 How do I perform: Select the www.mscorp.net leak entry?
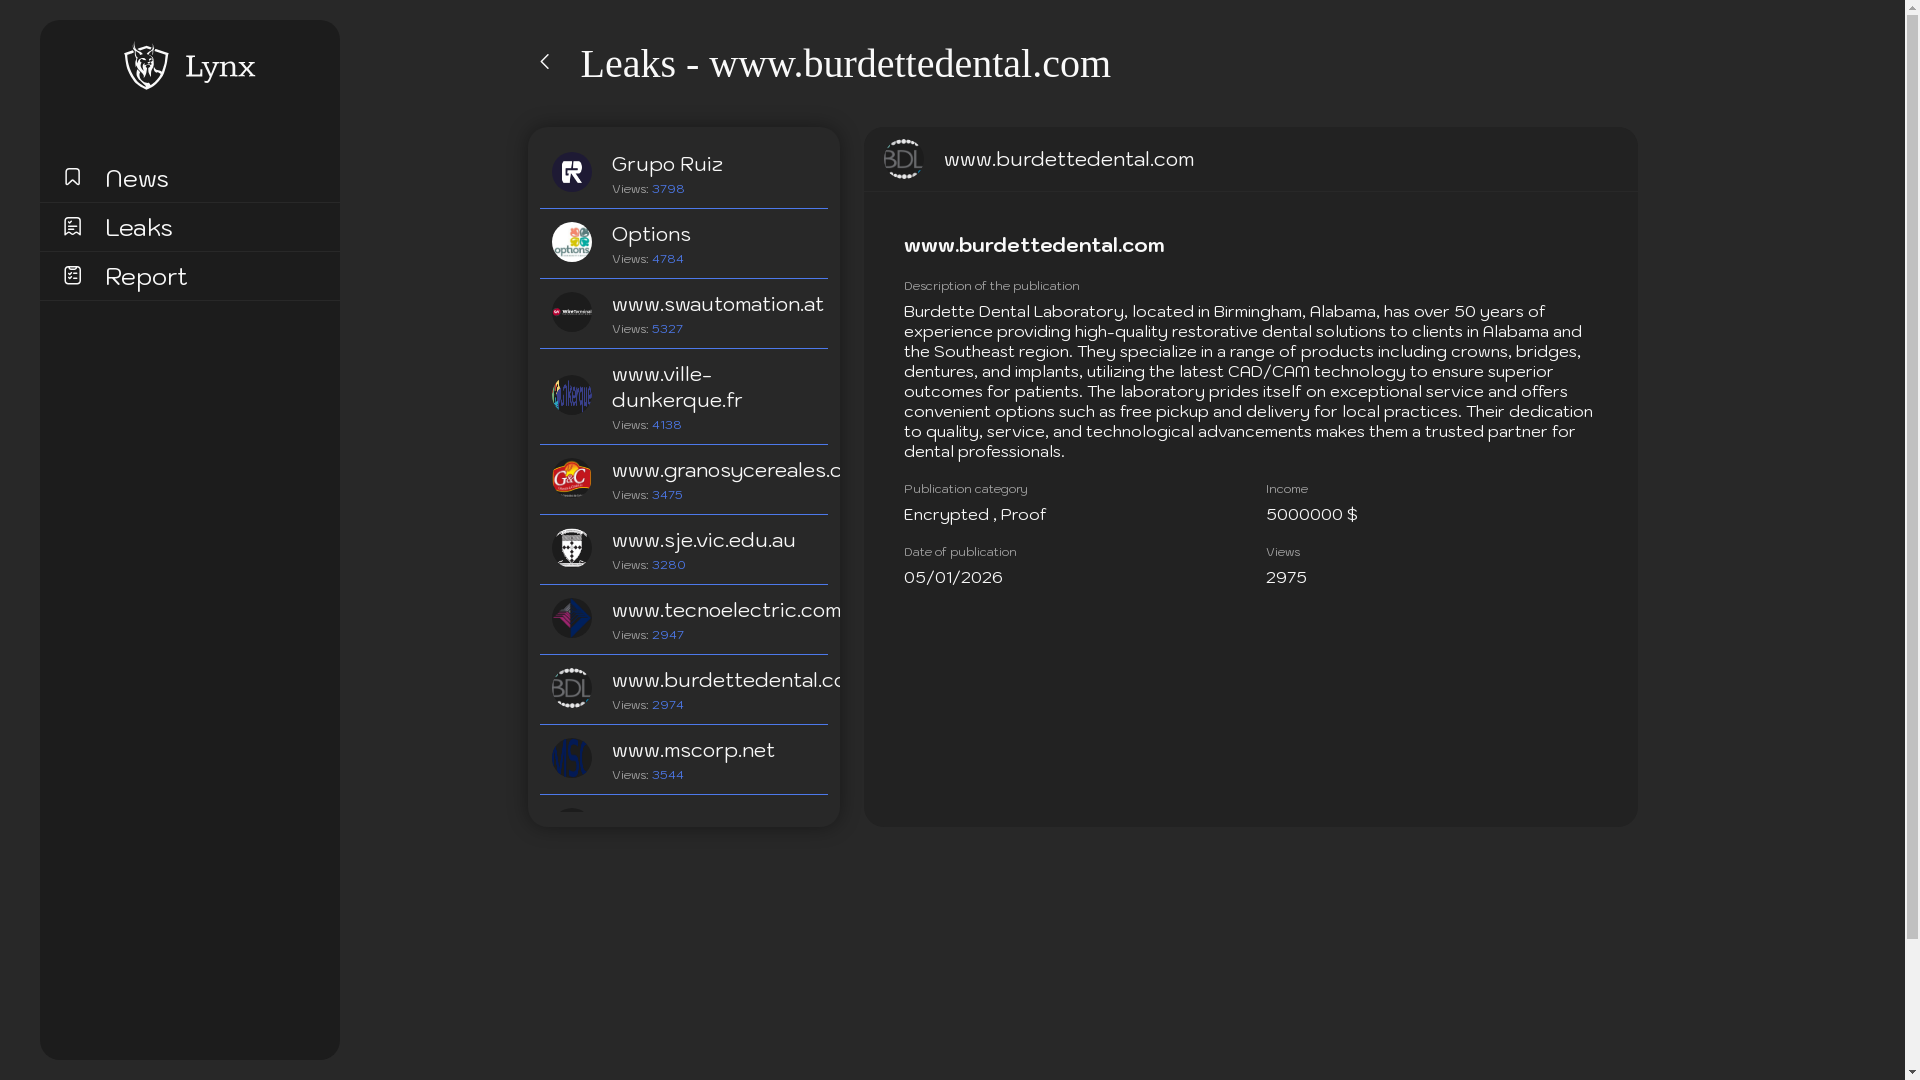pos(693,751)
